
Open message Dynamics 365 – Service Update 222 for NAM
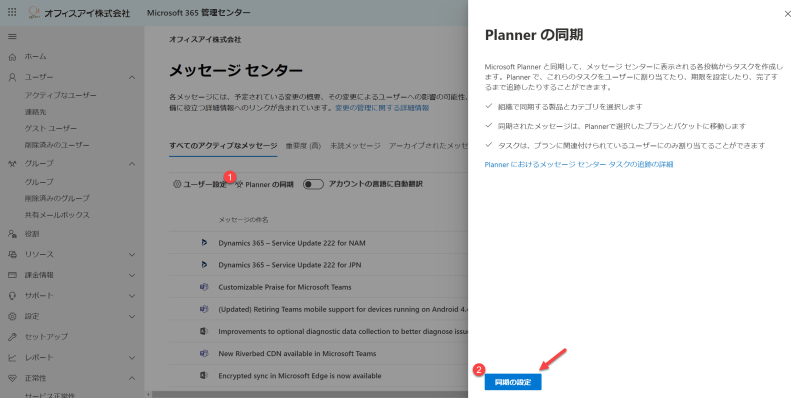(x=292, y=243)
